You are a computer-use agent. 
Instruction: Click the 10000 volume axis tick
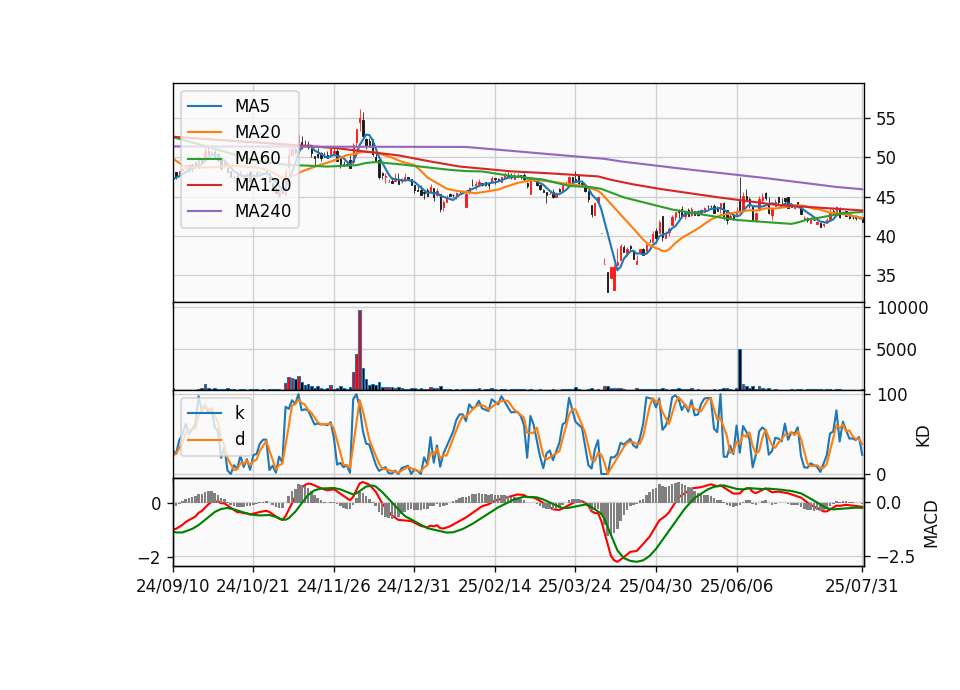click(x=903, y=308)
